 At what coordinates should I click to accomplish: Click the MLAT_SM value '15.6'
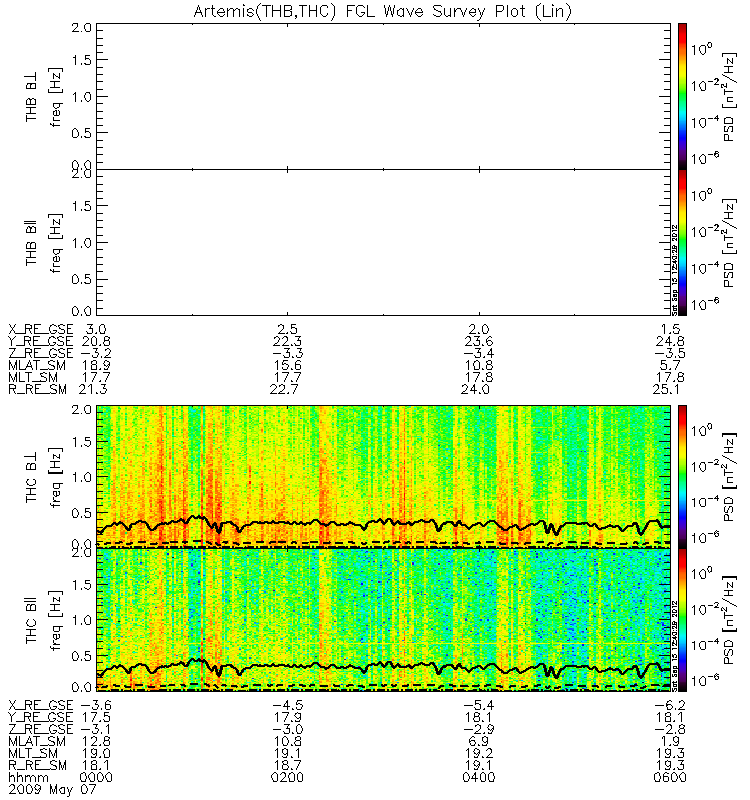pos(287,365)
